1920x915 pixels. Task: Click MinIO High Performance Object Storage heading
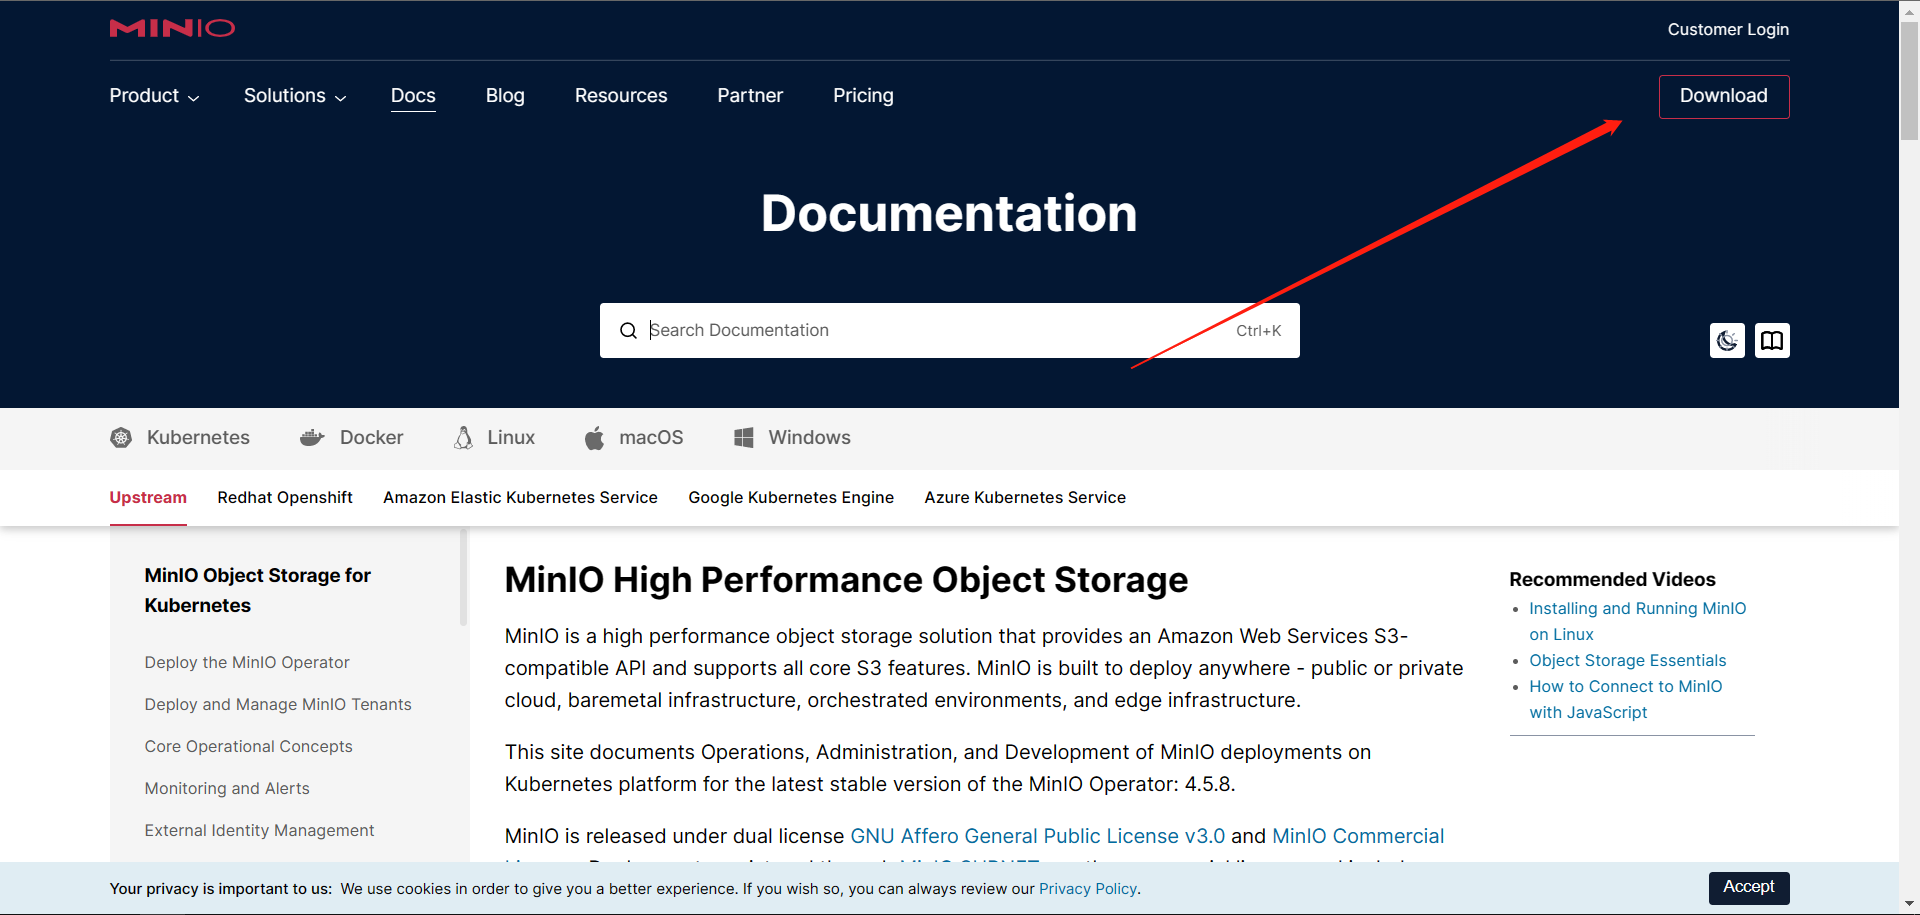coord(846,580)
